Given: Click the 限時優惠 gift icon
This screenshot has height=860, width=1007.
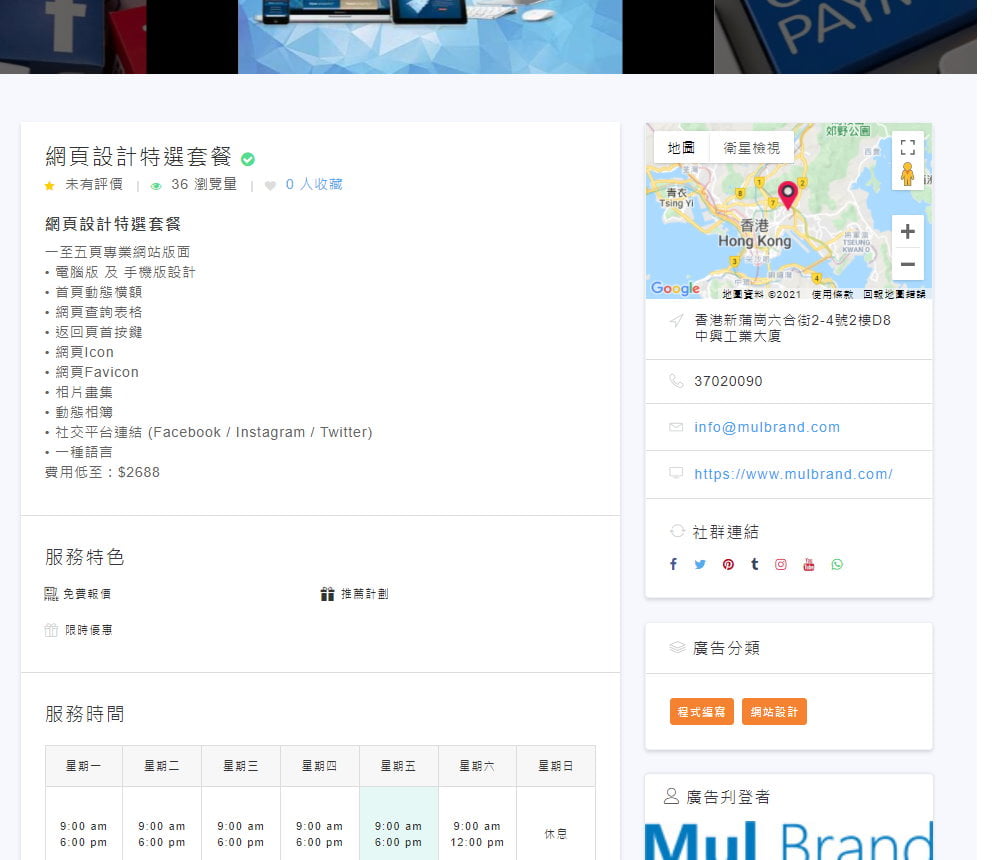Looking at the screenshot, I should tap(51, 630).
